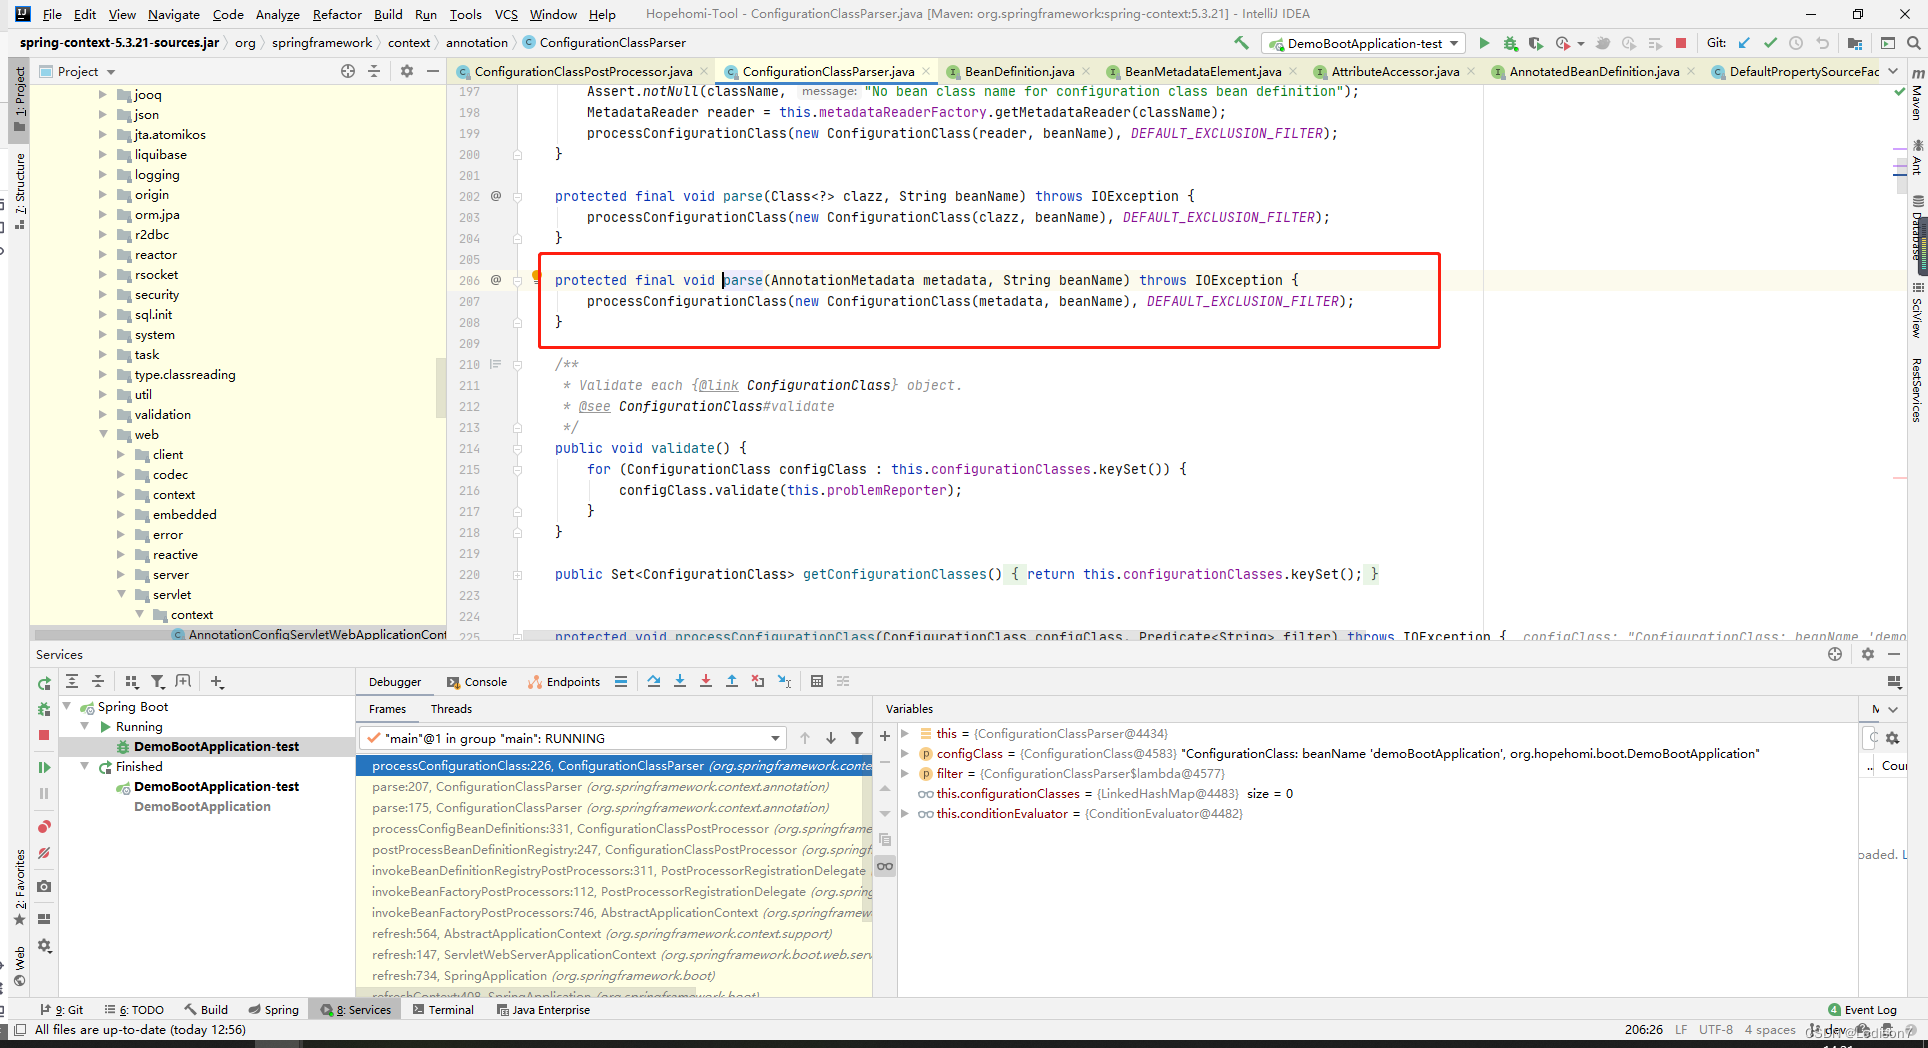This screenshot has width=1928, height=1048.
Task: Stop the service with the red square
Action: pos(44,735)
